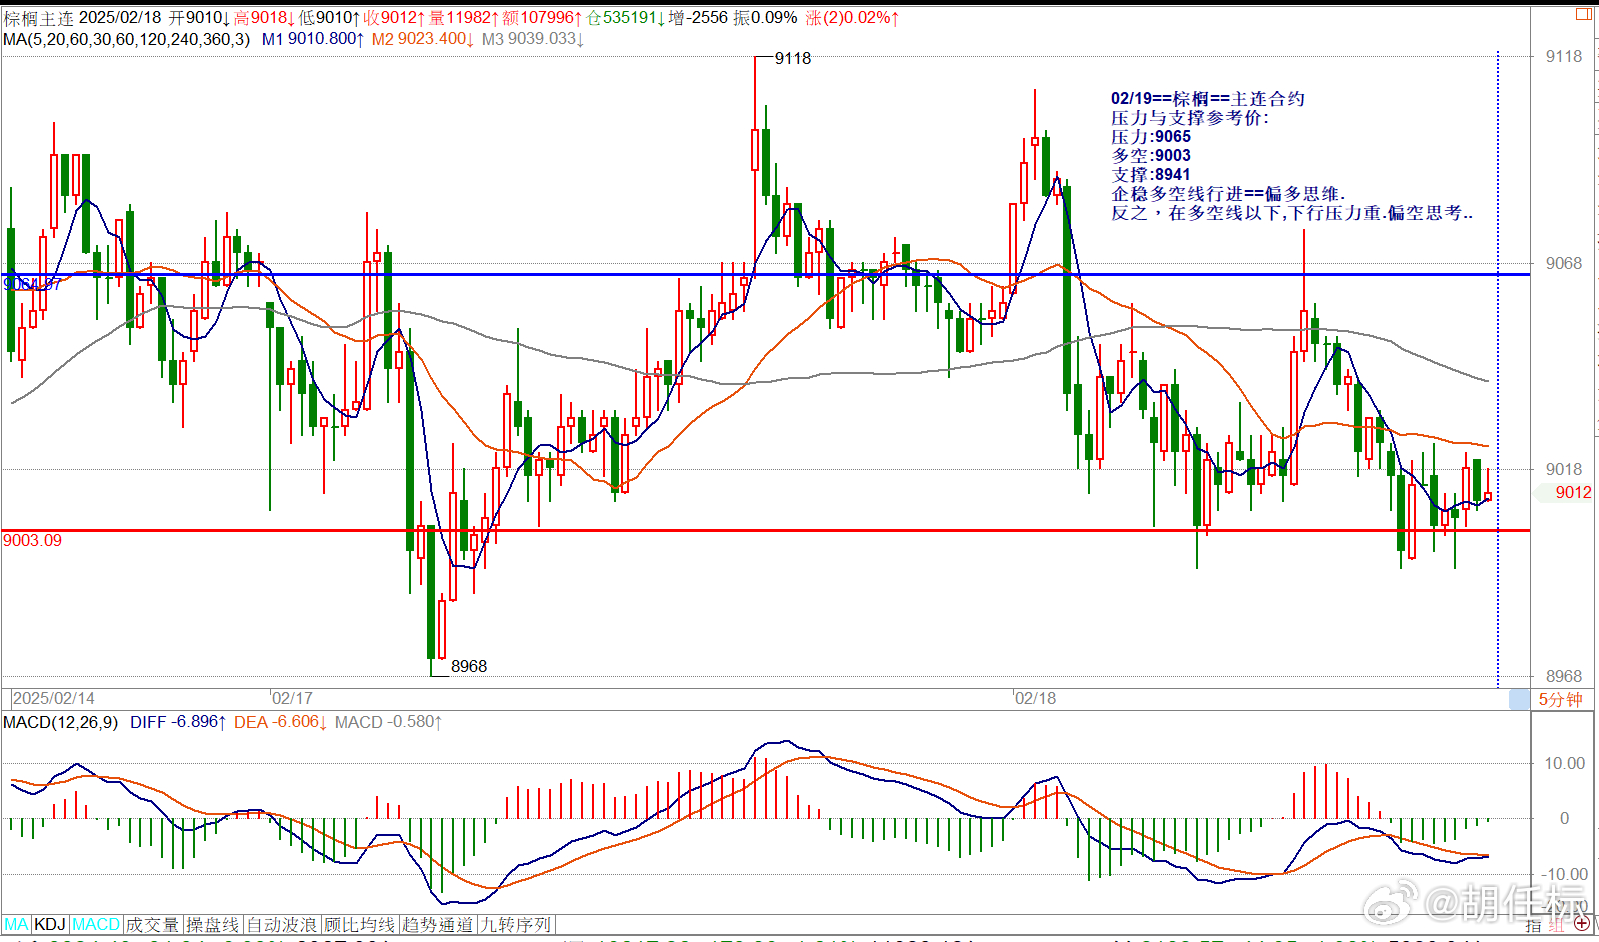
Task: Click the 压力:9065 annotation line
Action: point(1151,137)
